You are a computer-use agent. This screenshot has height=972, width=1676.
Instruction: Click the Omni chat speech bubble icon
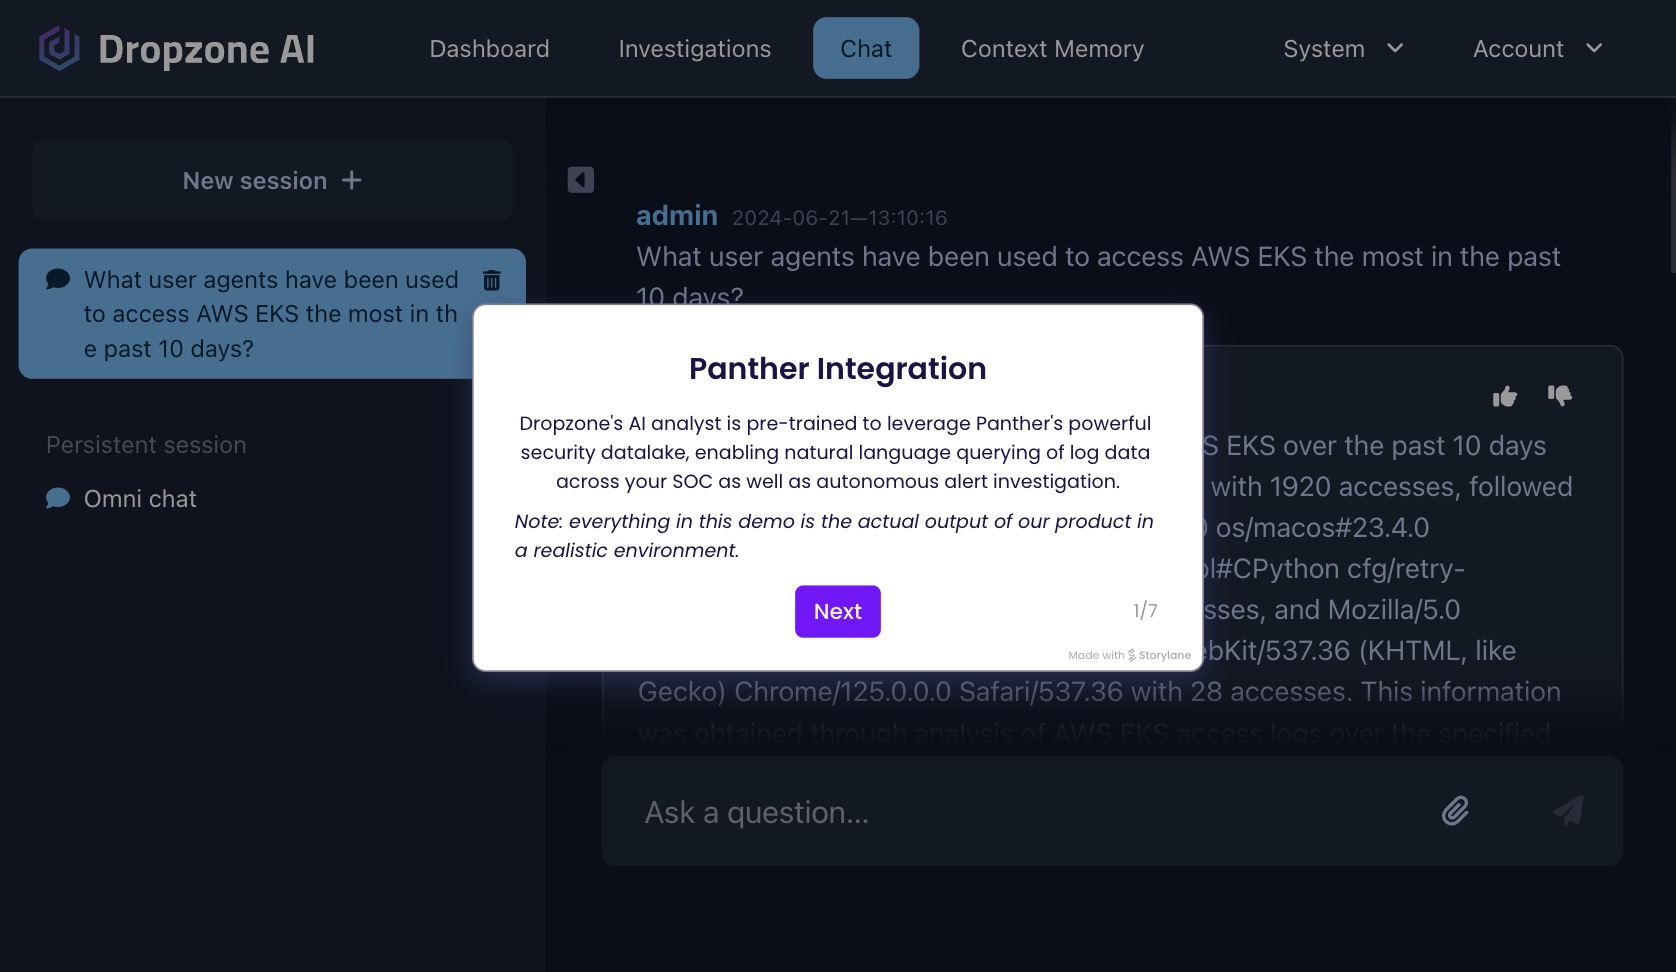point(58,498)
